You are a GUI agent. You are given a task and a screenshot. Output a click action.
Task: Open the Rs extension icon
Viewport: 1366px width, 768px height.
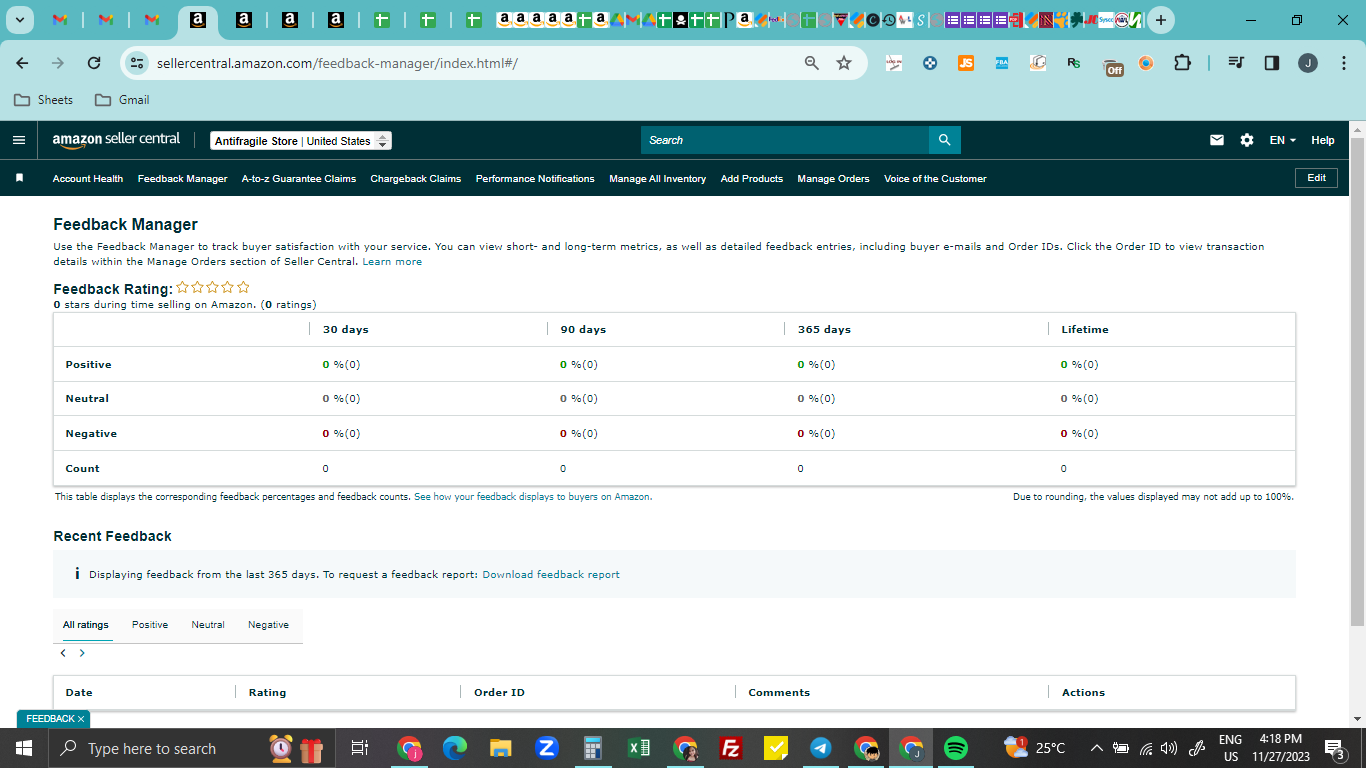click(1074, 63)
